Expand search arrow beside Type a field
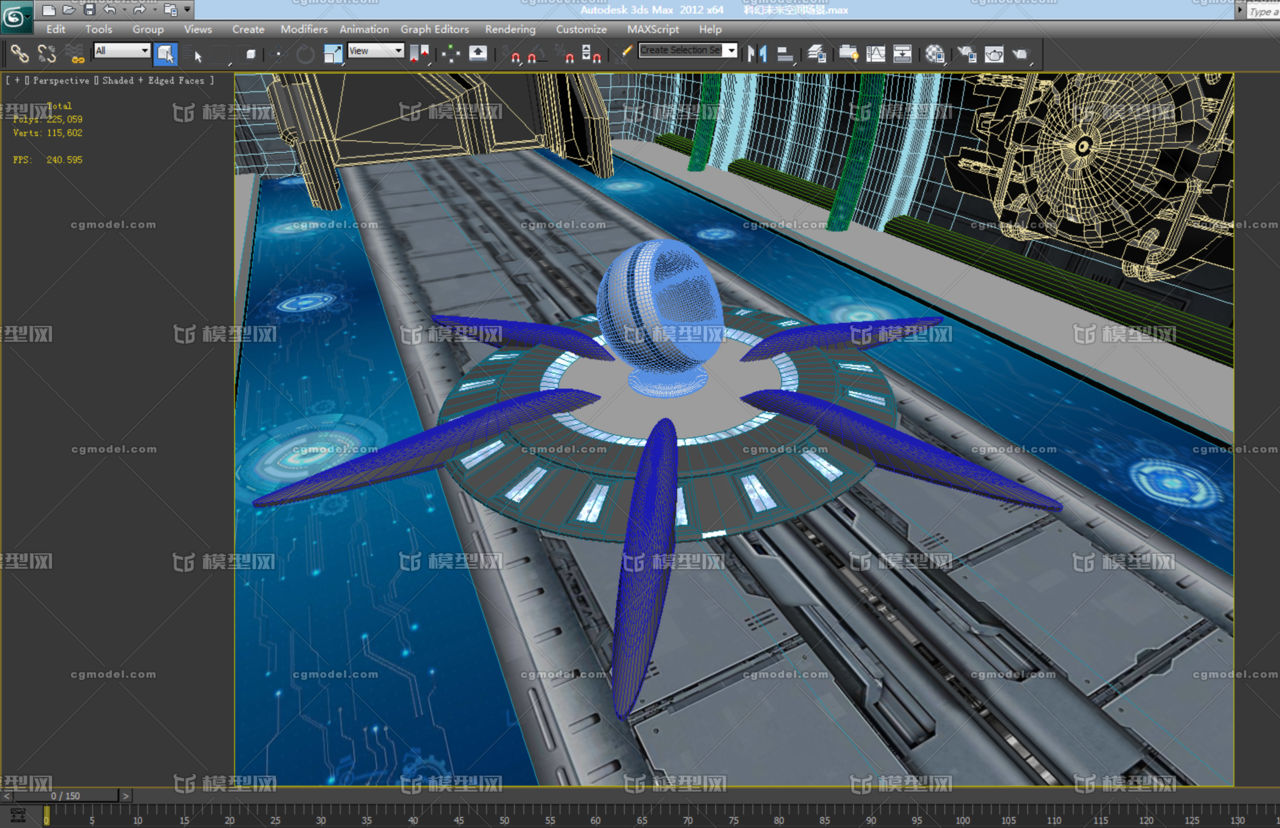The width and height of the screenshot is (1280, 828). pyautogui.click(x=1239, y=11)
